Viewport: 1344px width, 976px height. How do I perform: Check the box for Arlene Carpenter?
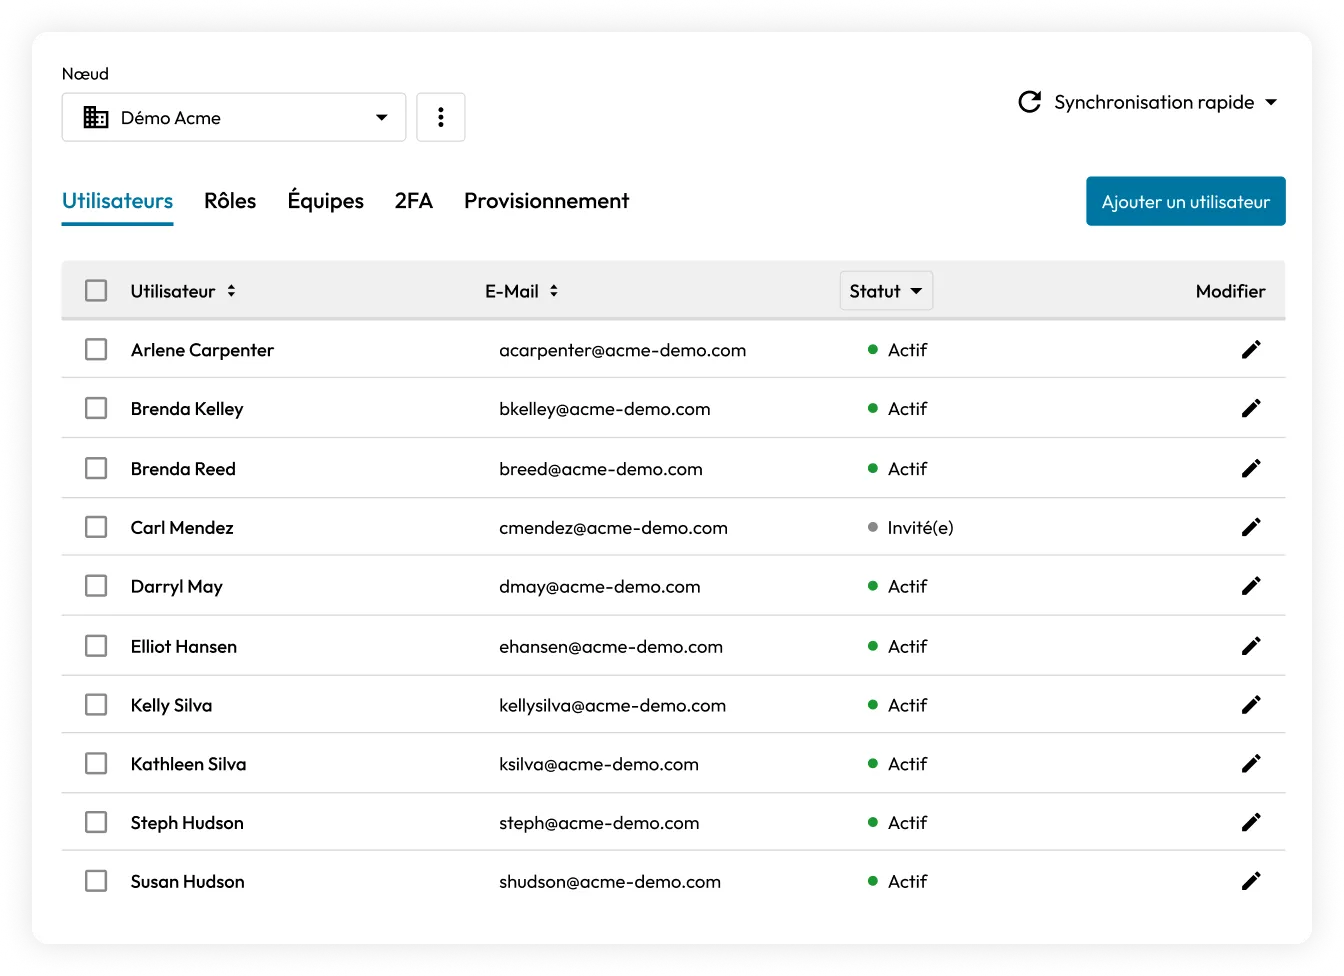click(96, 349)
